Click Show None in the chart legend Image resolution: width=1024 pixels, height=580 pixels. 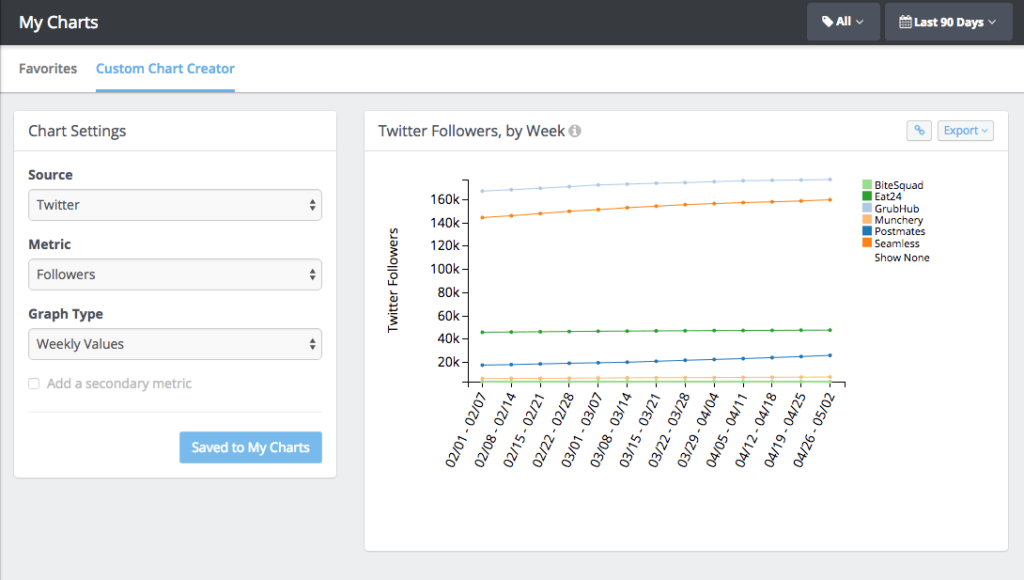tap(901, 258)
